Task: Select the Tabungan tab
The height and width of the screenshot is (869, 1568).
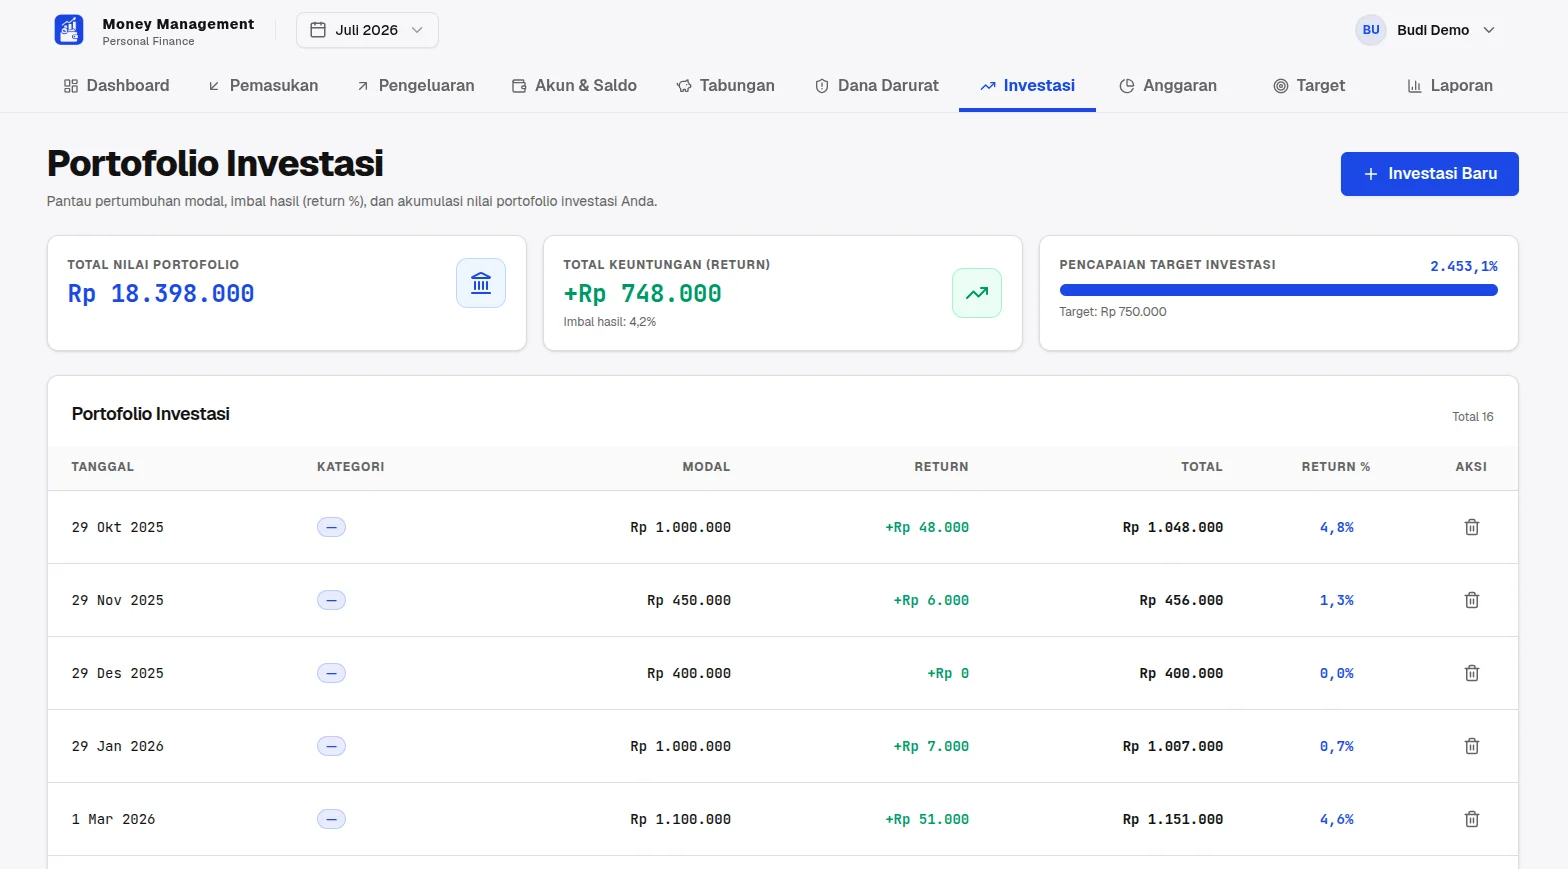Action: pyautogui.click(x=725, y=86)
